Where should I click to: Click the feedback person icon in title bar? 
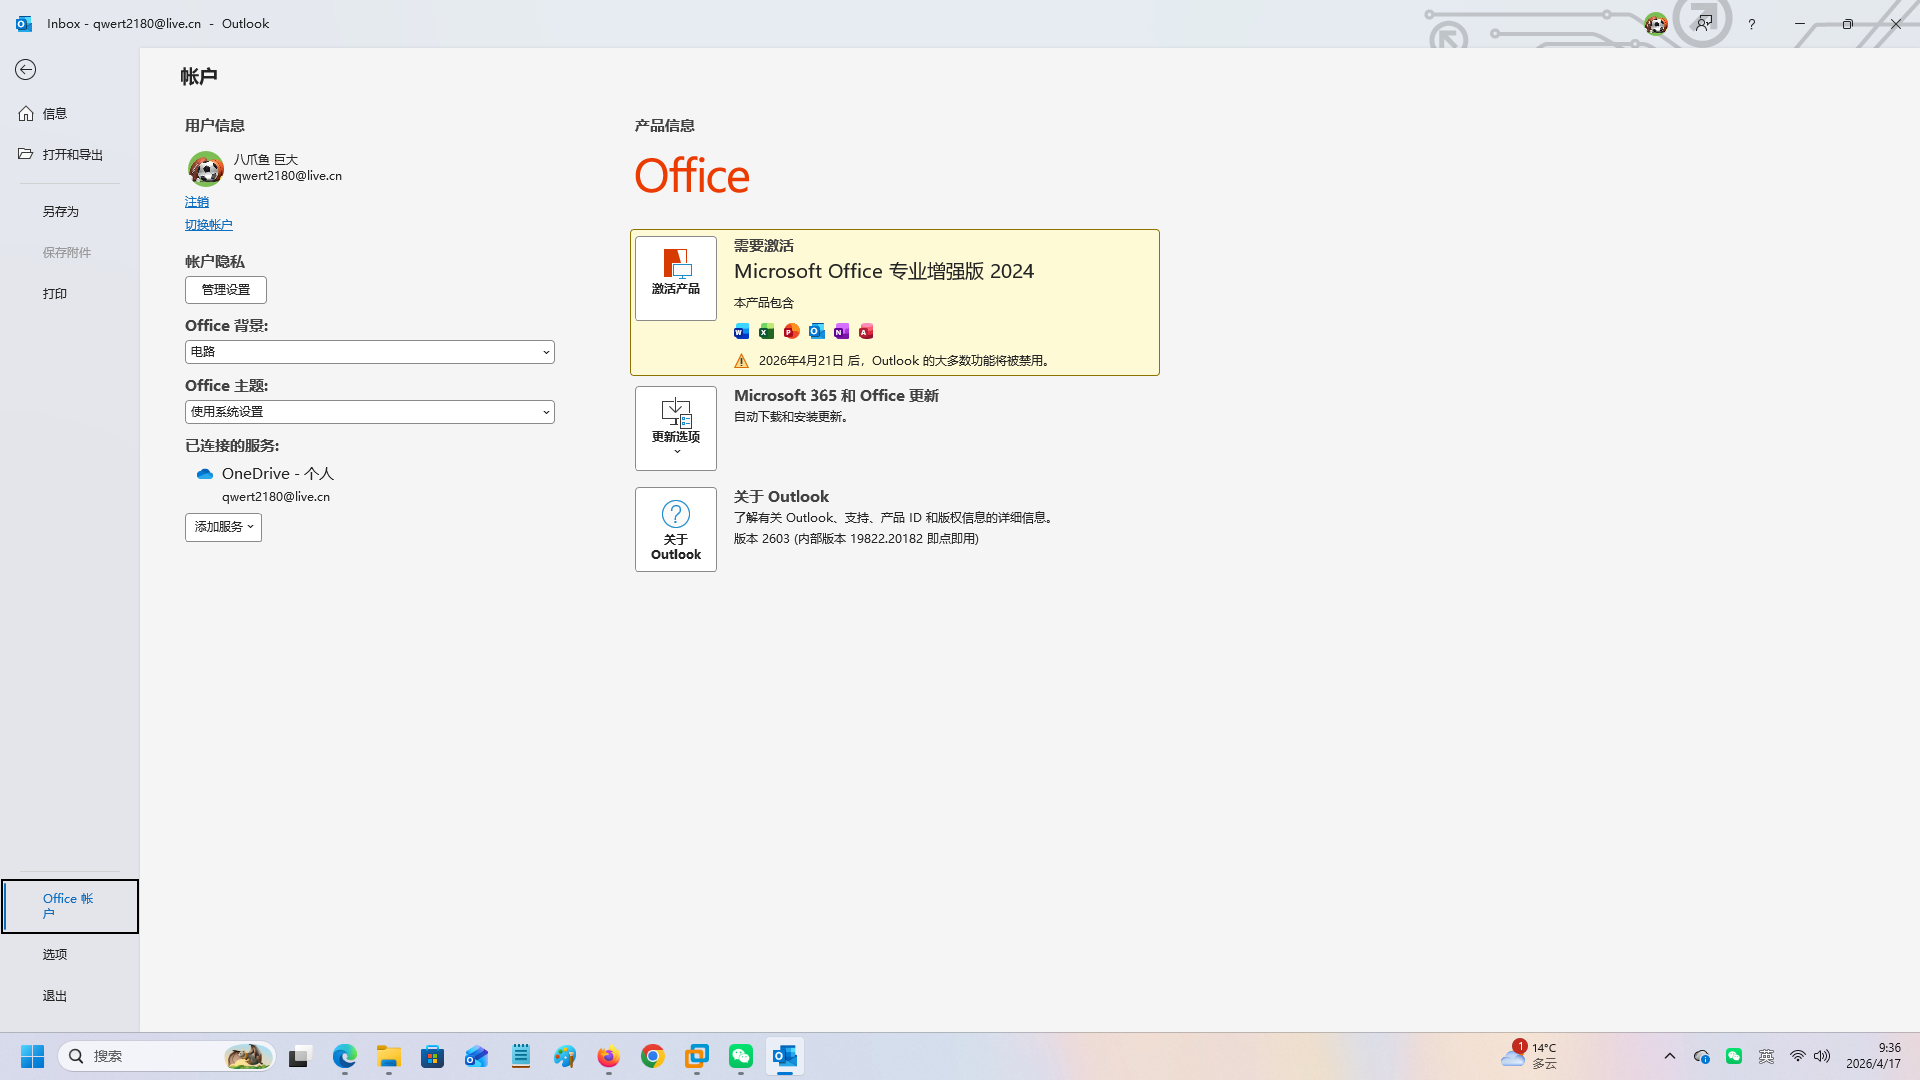click(1704, 23)
